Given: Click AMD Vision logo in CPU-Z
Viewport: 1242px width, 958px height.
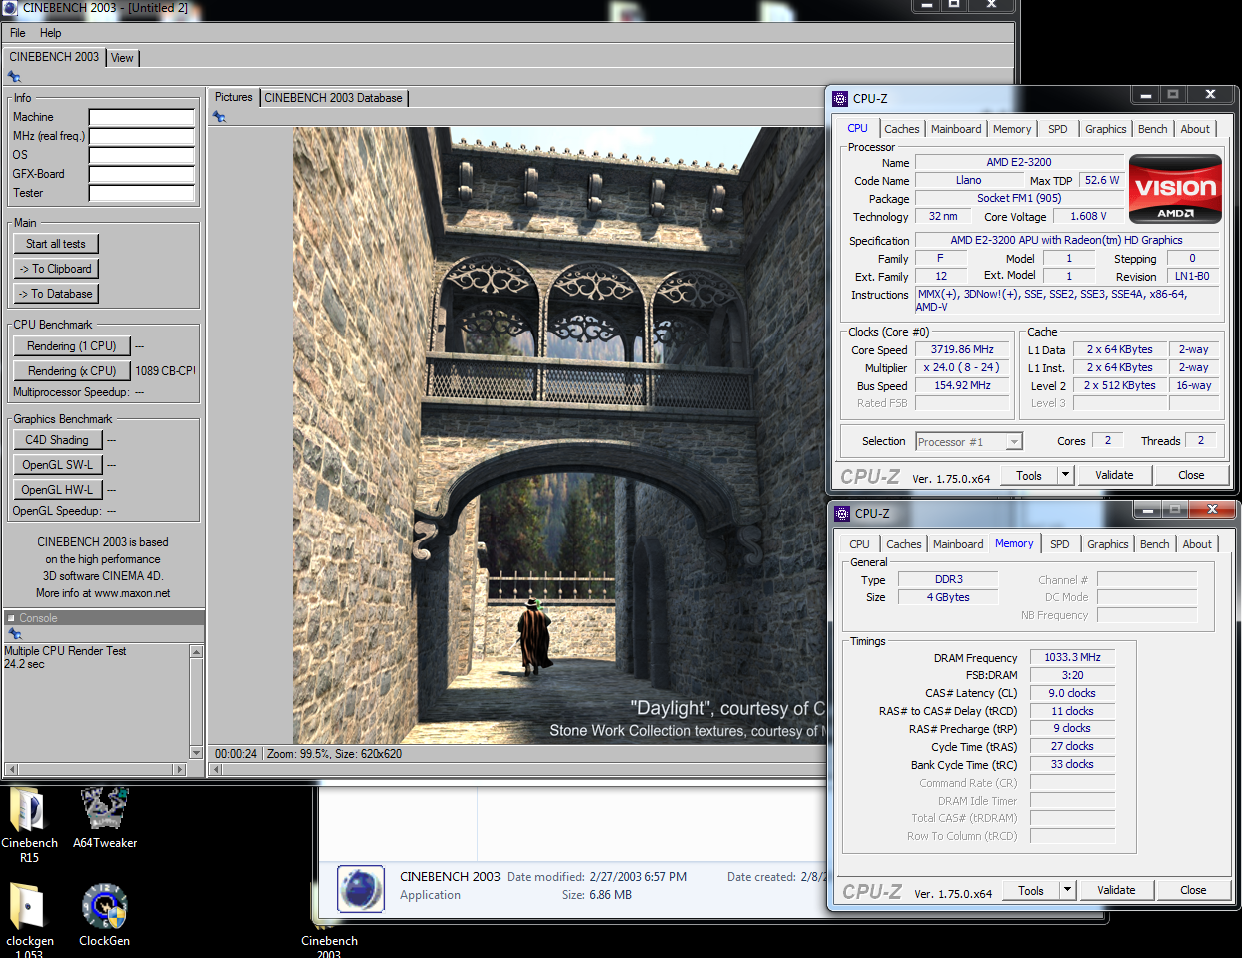Looking at the screenshot, I should tap(1175, 188).
